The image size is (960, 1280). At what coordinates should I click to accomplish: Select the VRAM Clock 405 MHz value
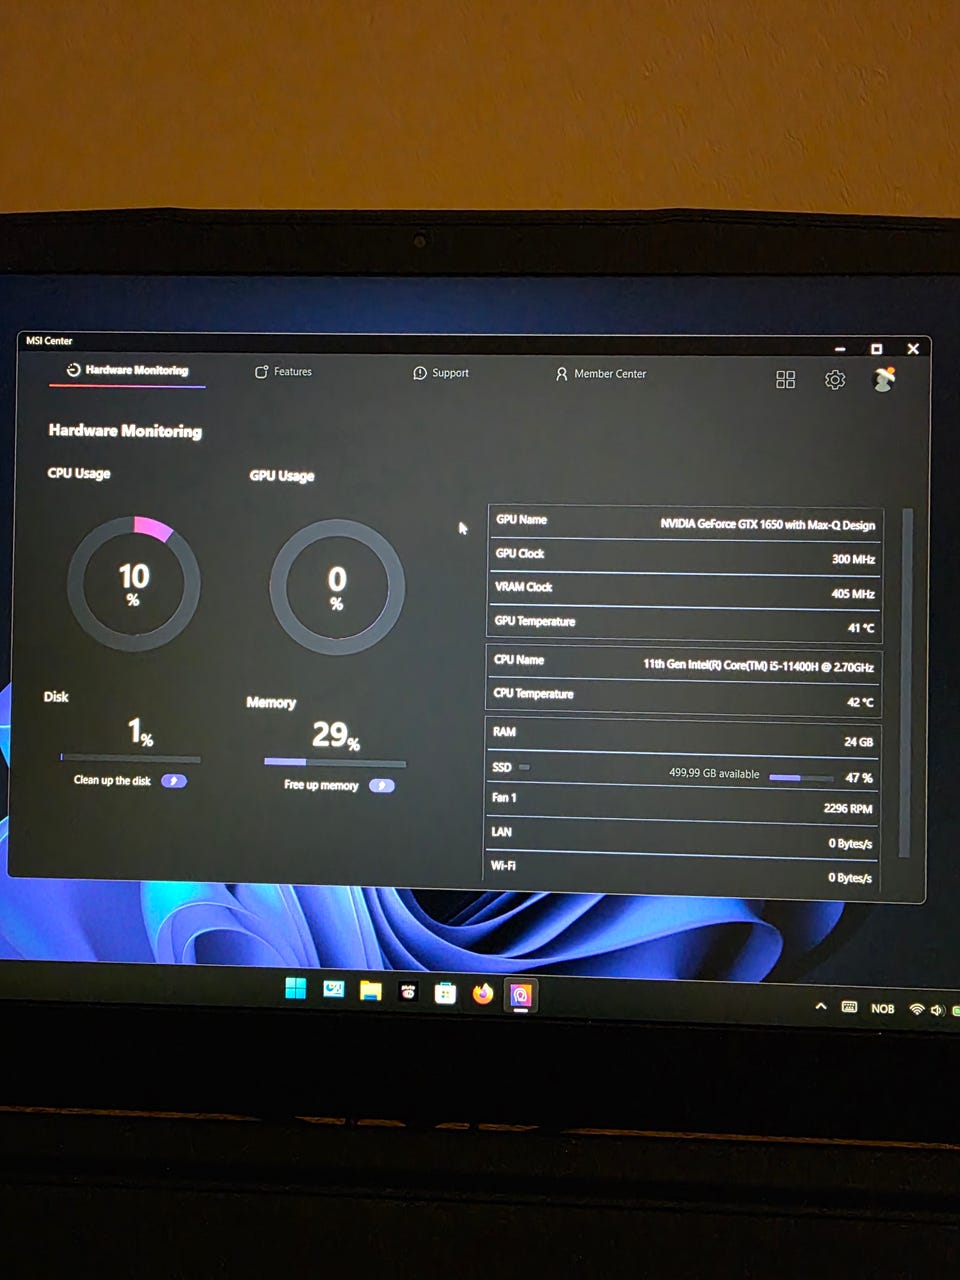(x=853, y=594)
